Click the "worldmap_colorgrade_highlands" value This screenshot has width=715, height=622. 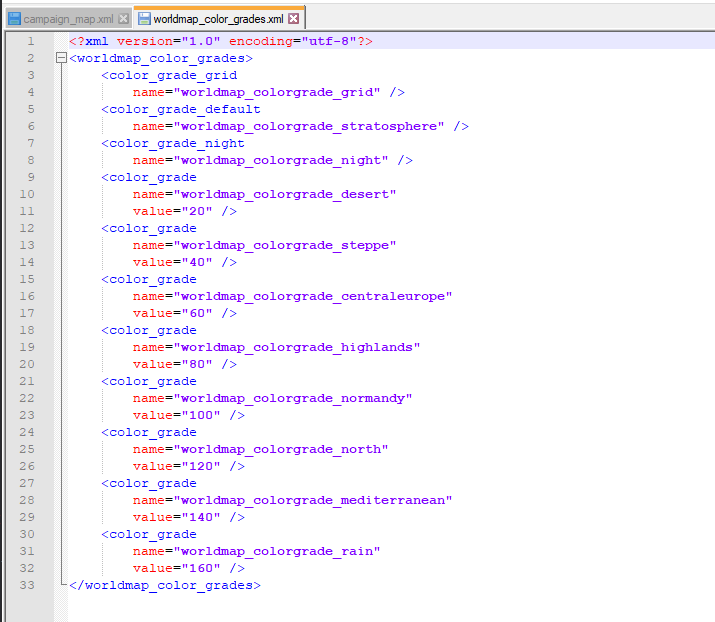point(296,347)
